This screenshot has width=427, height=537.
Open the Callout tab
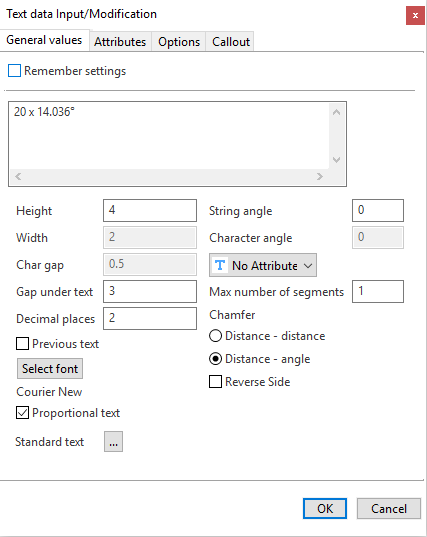230,42
